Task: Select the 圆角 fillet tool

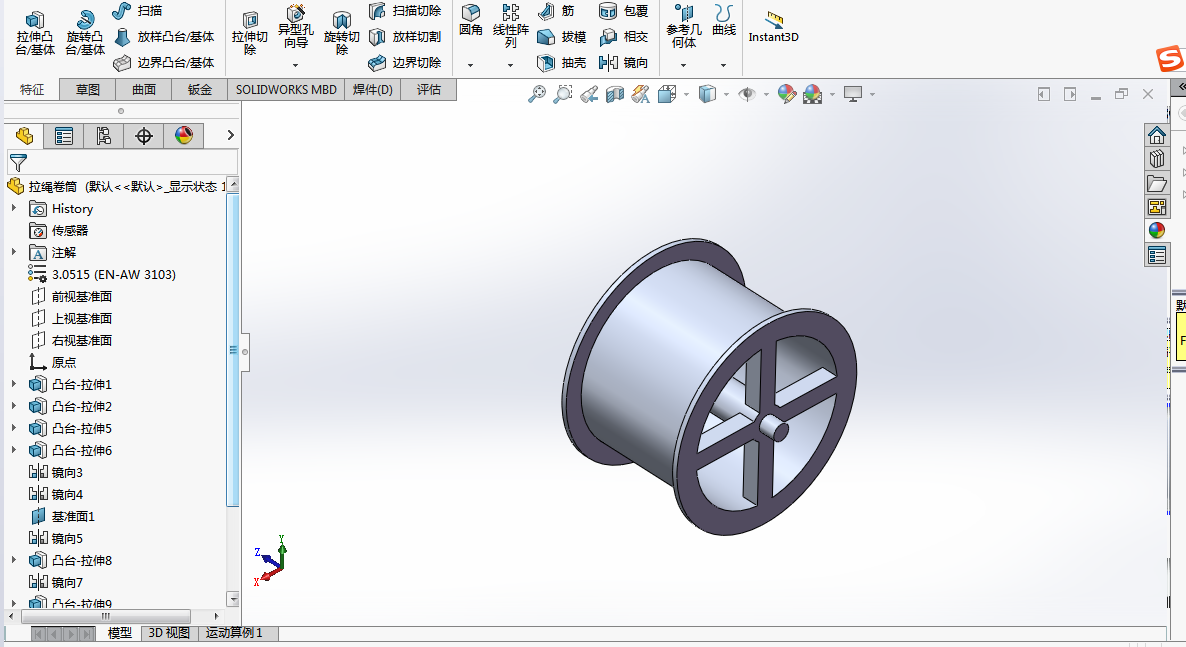Action: point(470,20)
